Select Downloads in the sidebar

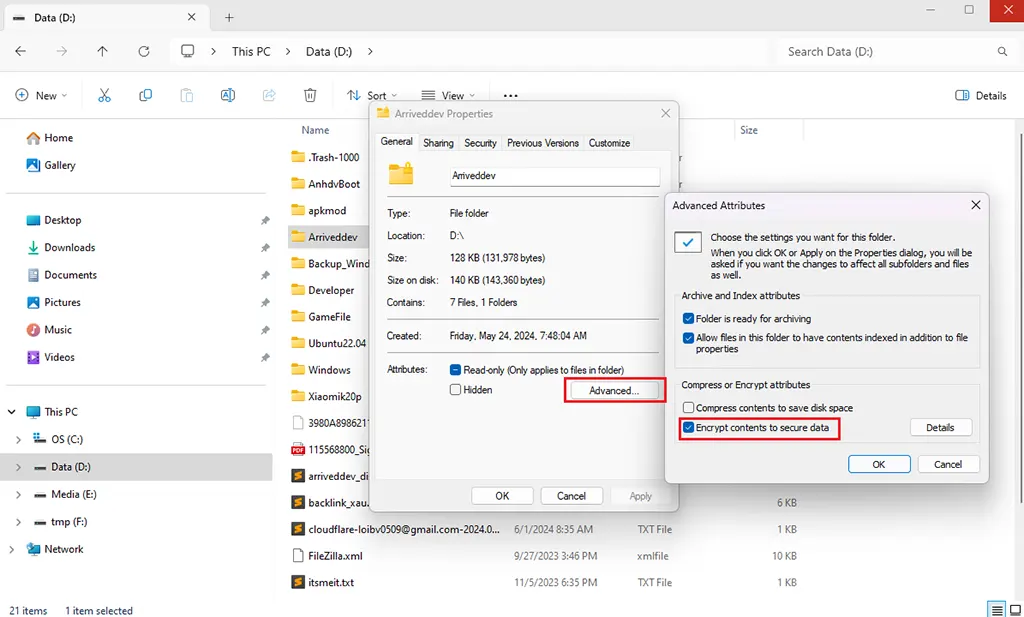[x=69, y=247]
